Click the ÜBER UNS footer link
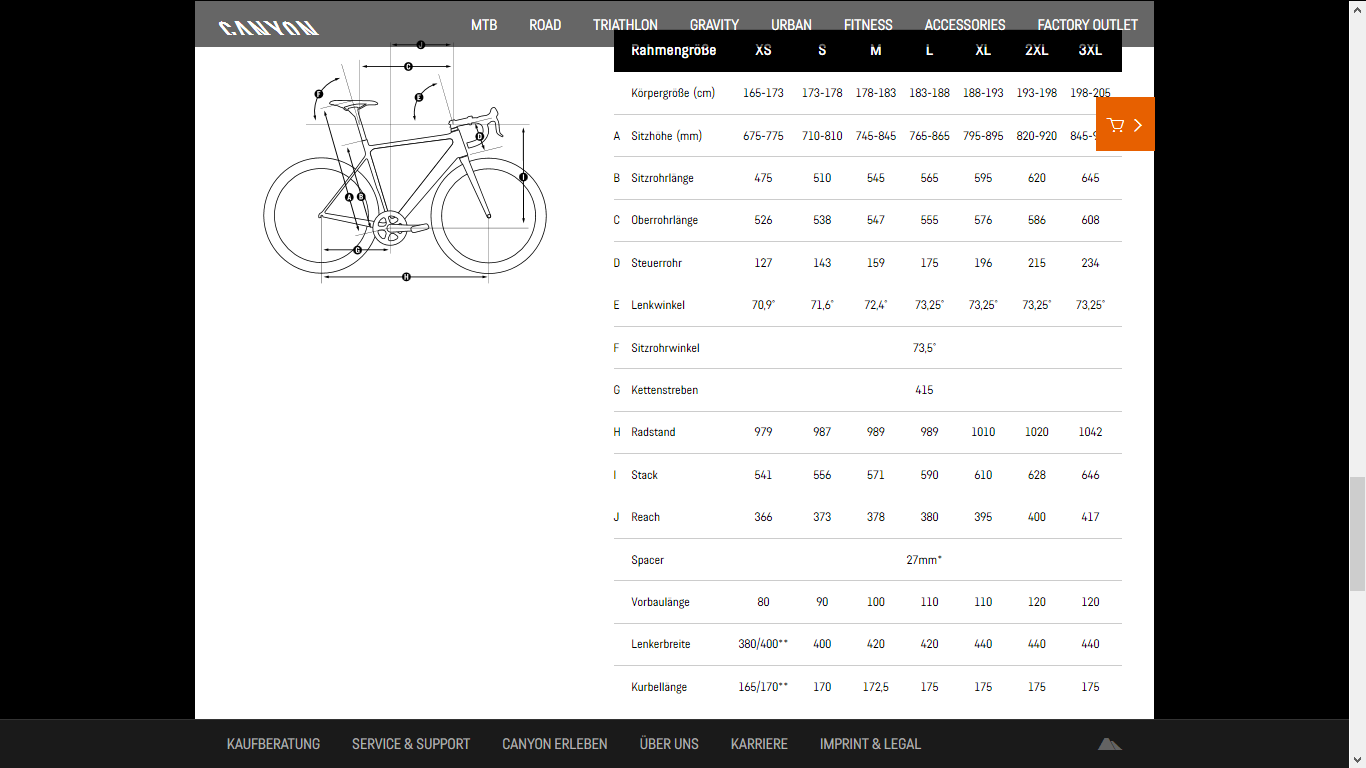This screenshot has width=1366, height=768. pyautogui.click(x=669, y=744)
